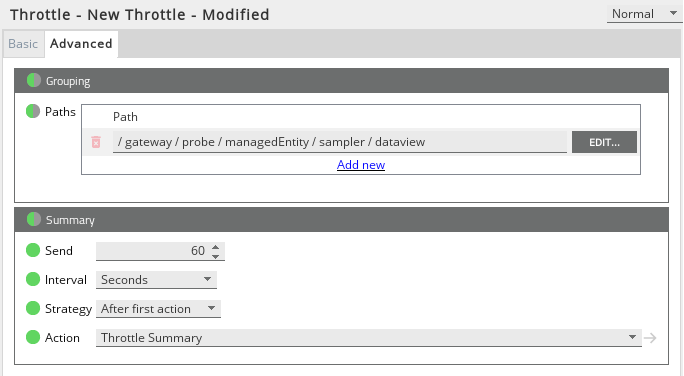684x376 pixels.
Task: Select the Advanced tab
Action: [x=81, y=44]
